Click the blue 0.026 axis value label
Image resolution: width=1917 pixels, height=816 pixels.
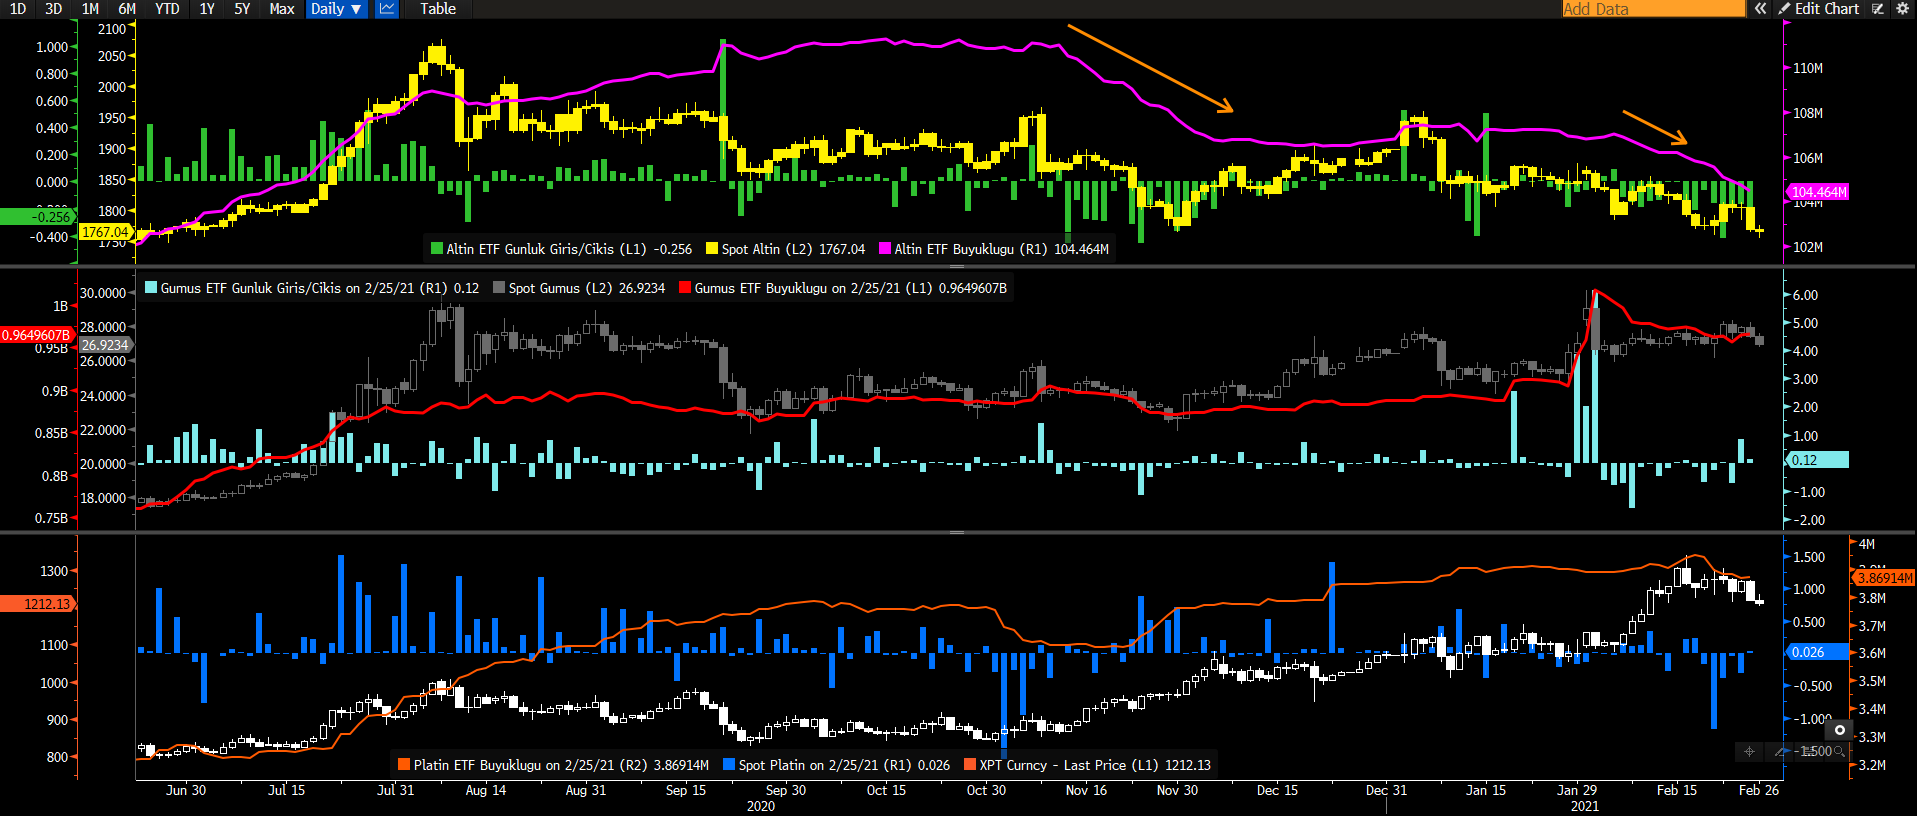tap(1817, 652)
